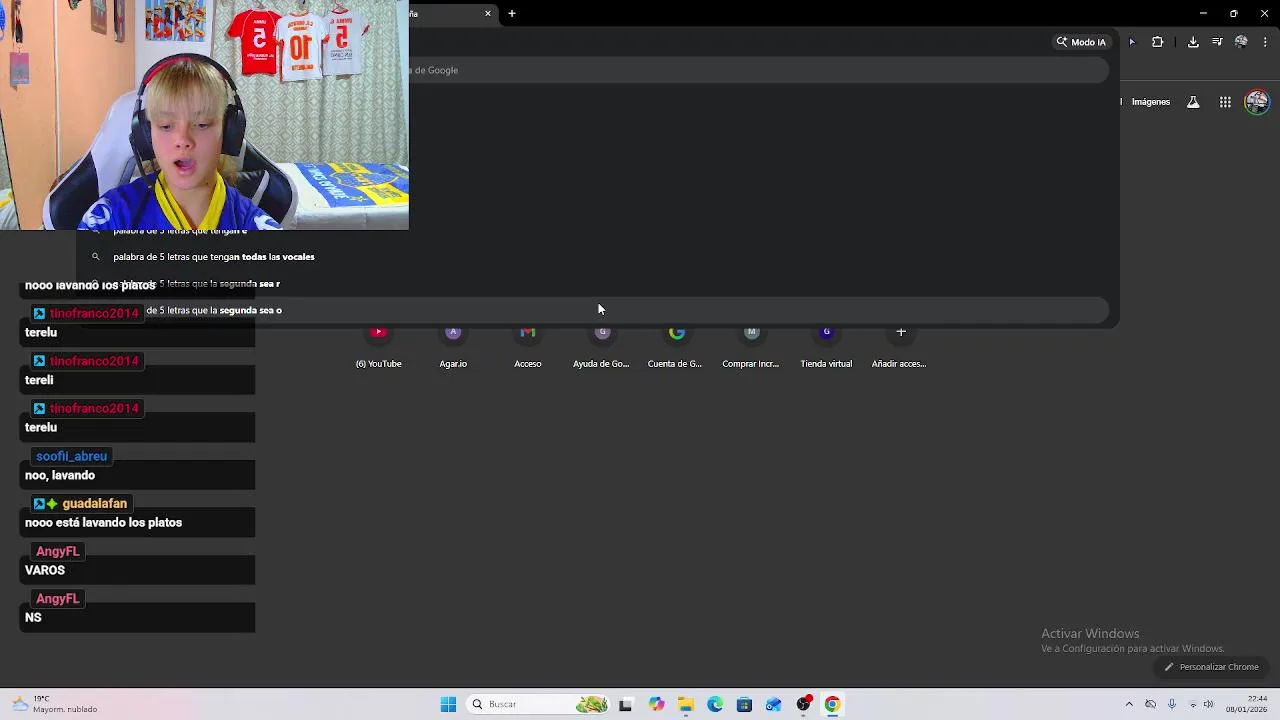Open Chrome extensions puzzle icon
The height and width of the screenshot is (720, 1280).
tap(1158, 42)
